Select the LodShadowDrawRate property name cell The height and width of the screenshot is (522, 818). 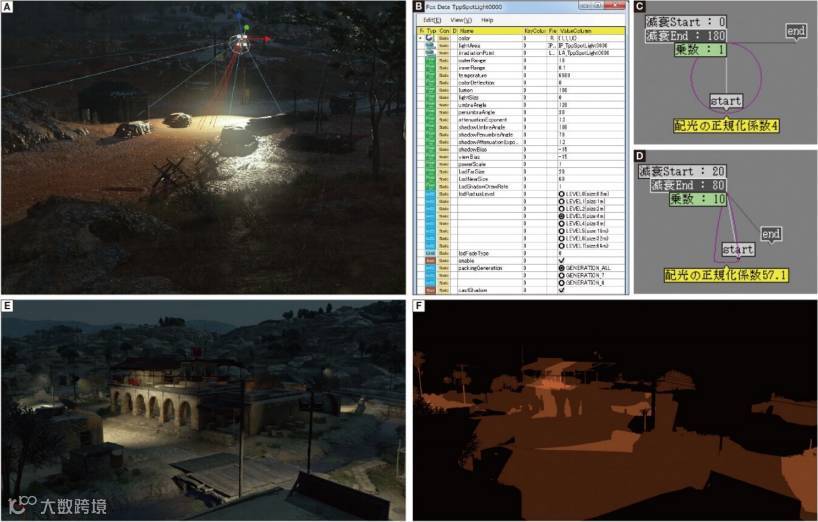(x=490, y=186)
